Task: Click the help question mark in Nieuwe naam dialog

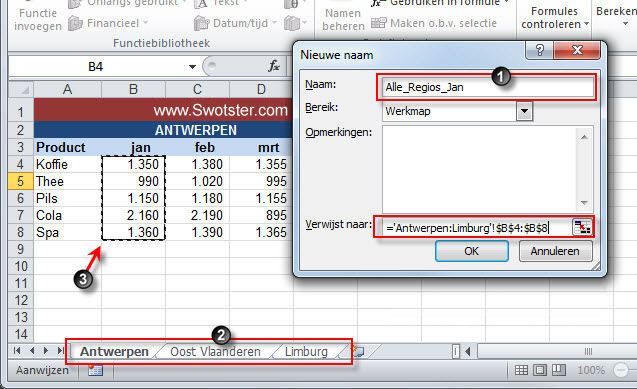Action: 540,50
